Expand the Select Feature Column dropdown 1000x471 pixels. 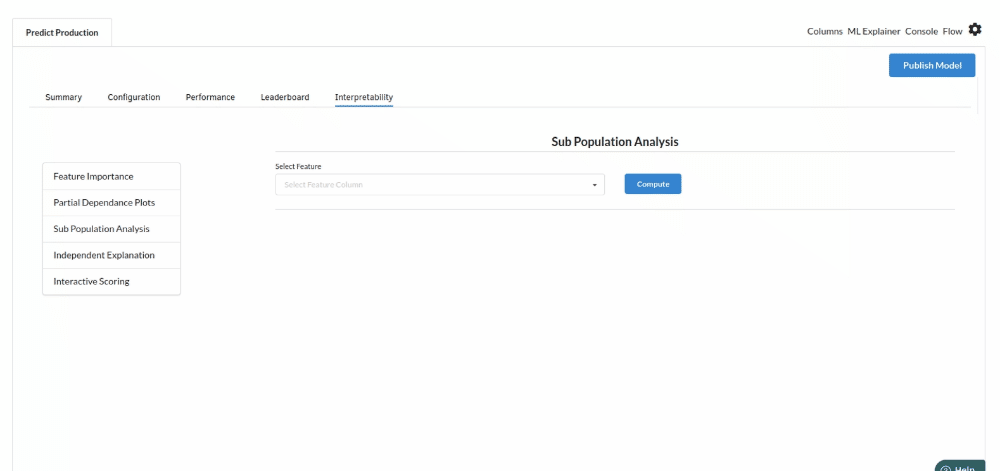[440, 185]
